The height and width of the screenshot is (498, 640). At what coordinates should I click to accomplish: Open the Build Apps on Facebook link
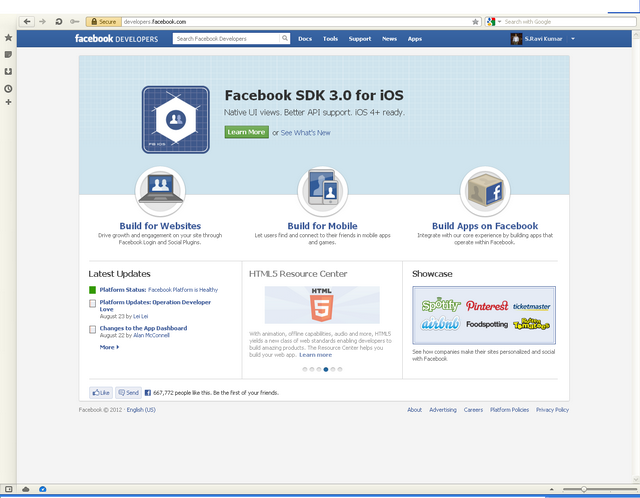485,226
